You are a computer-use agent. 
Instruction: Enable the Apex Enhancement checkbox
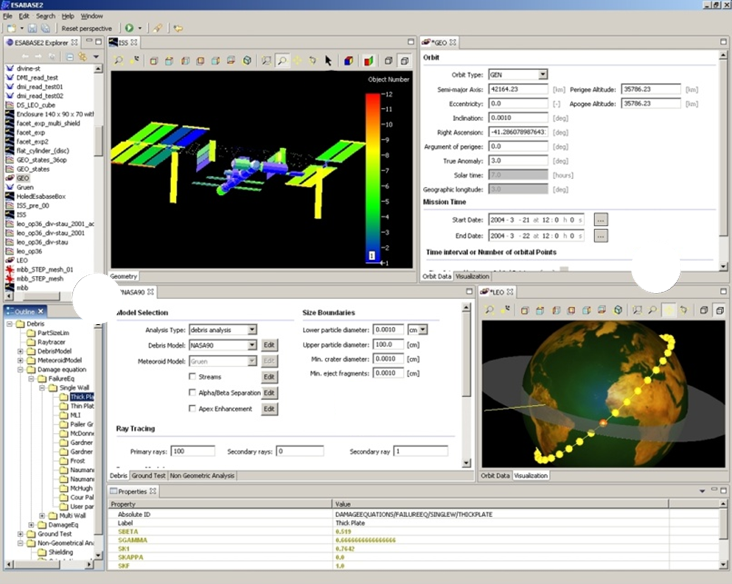[x=192, y=408]
